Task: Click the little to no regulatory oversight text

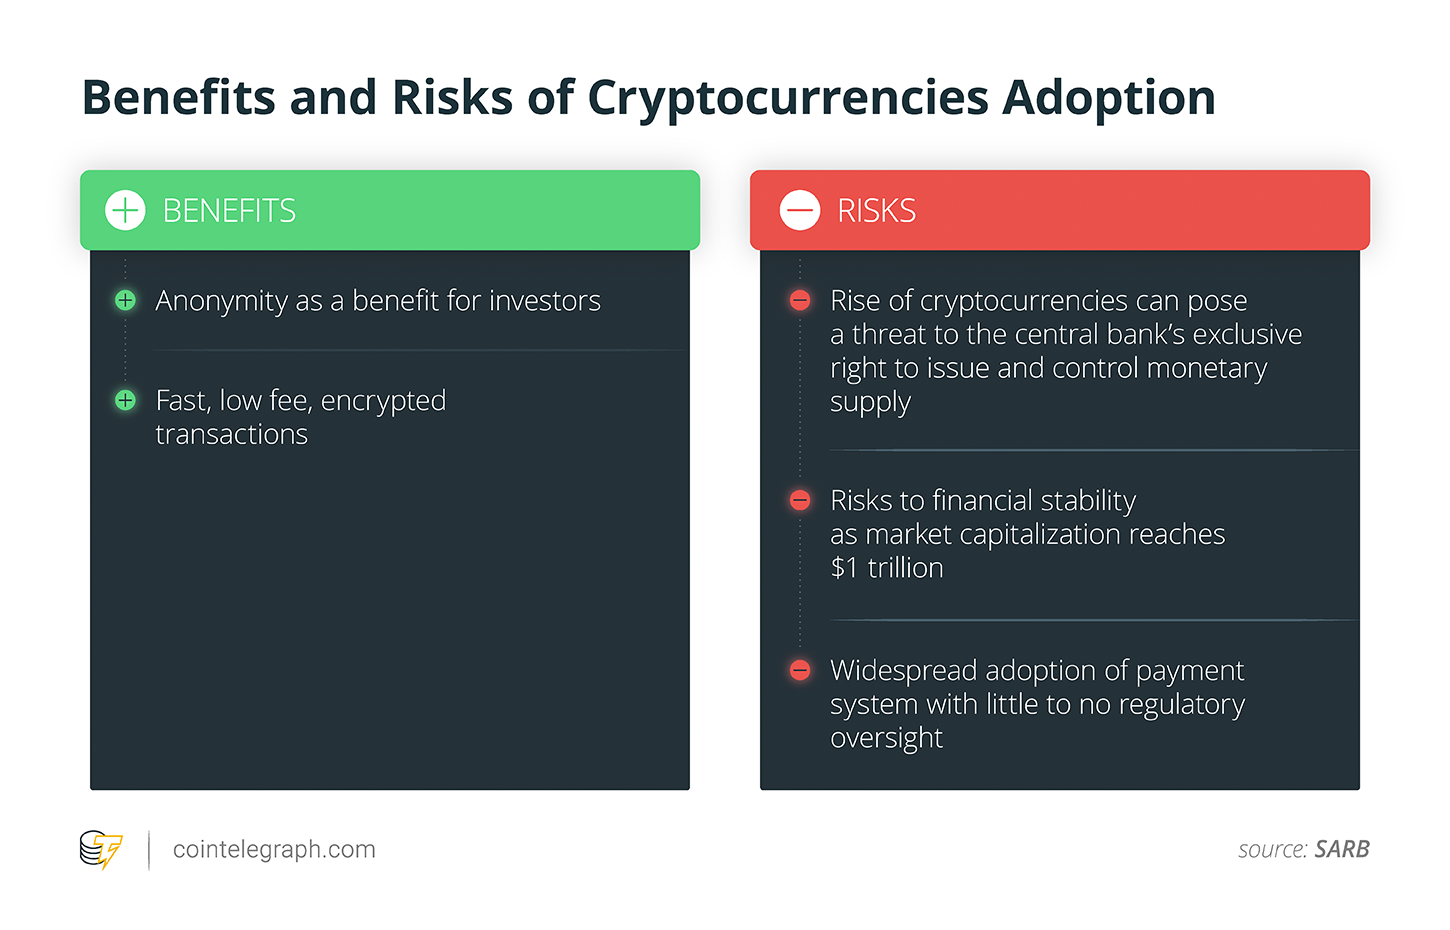Action: point(1037,704)
